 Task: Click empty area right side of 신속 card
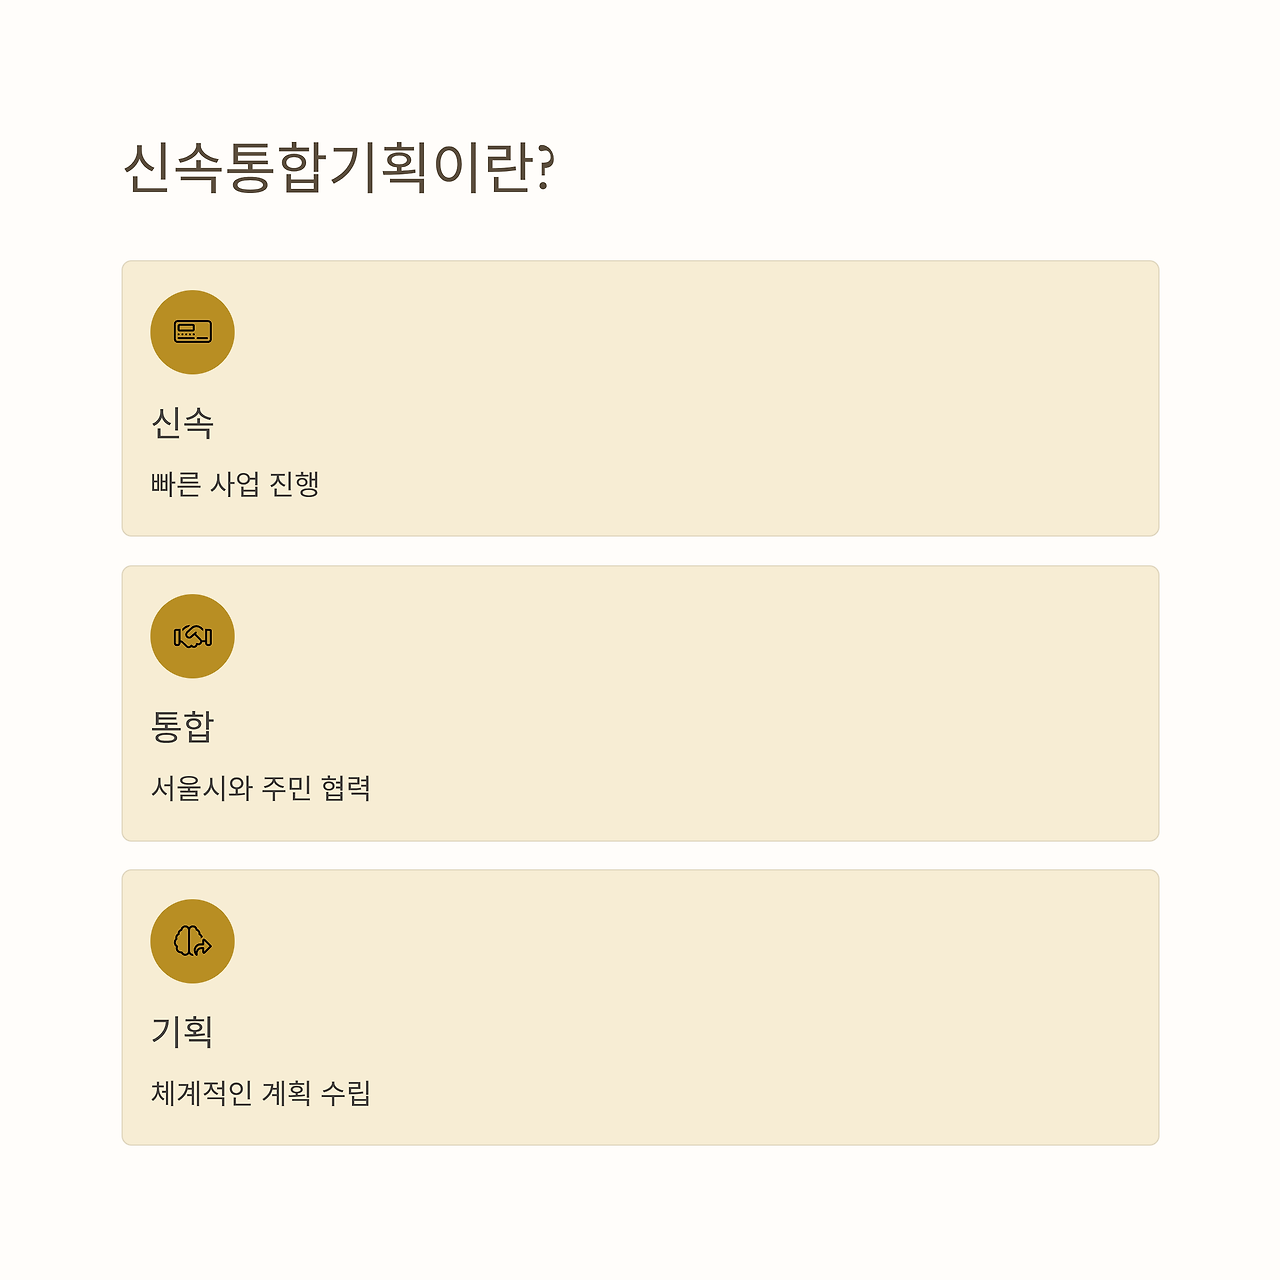pos(800,398)
